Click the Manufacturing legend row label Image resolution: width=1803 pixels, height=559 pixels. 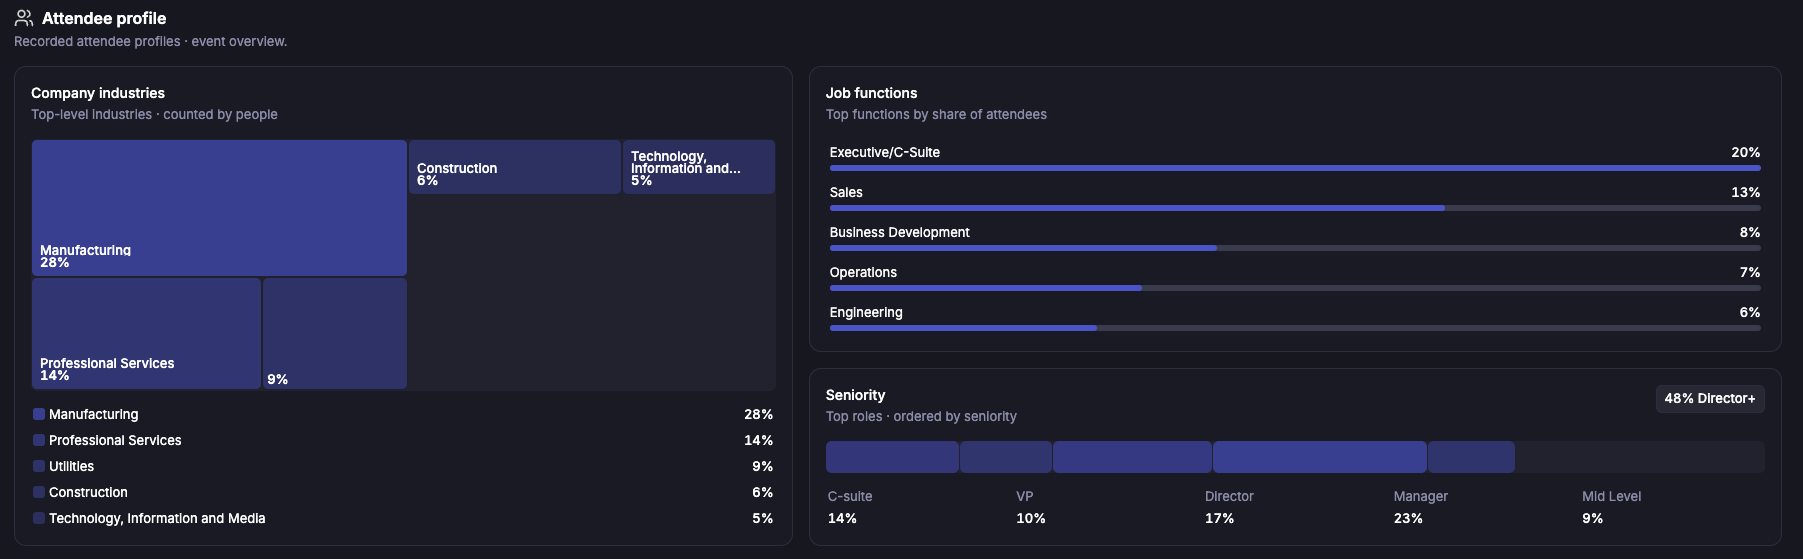point(94,414)
